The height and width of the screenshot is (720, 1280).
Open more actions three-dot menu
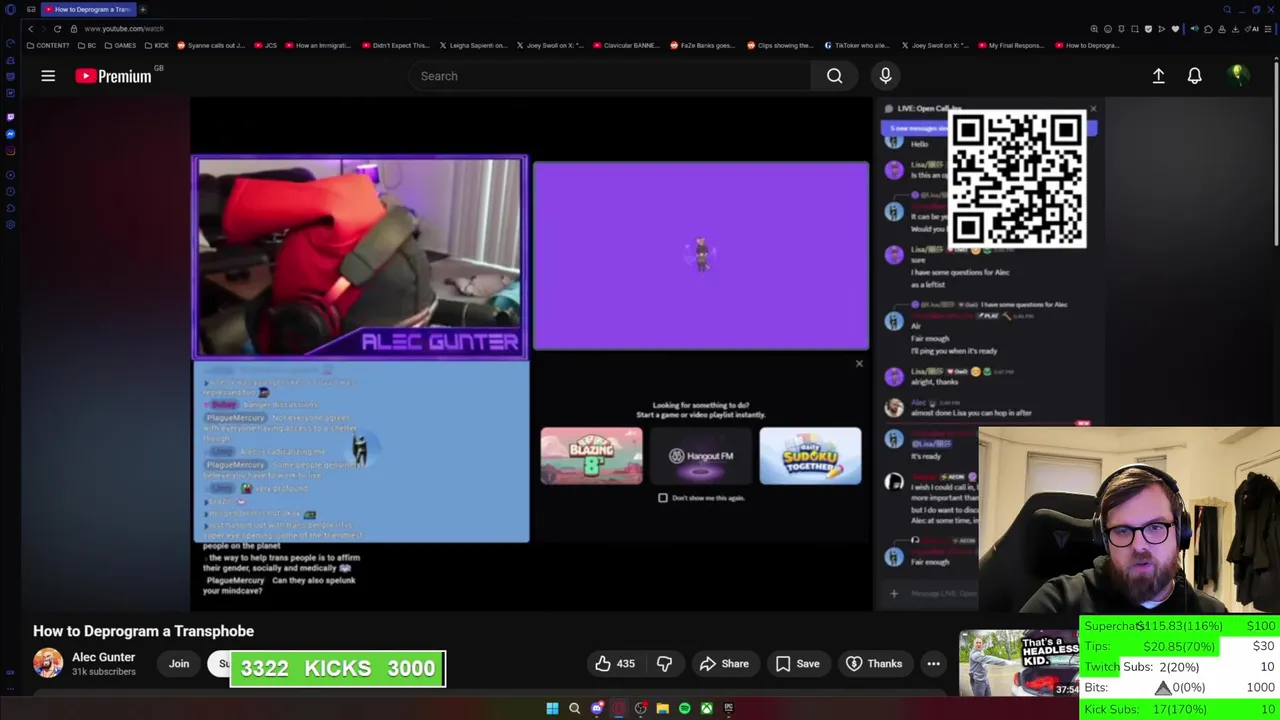pyautogui.click(x=933, y=664)
